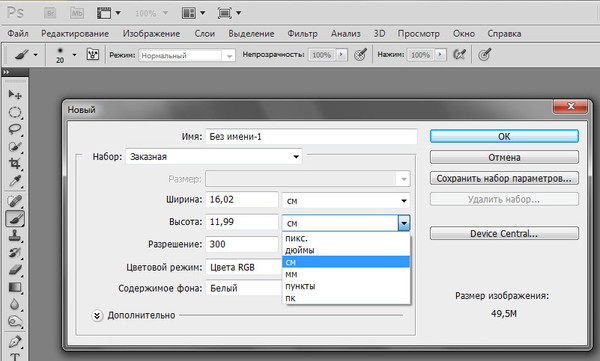The width and height of the screenshot is (600, 361).
Task: Choose пк from units list
Action: (x=346, y=298)
